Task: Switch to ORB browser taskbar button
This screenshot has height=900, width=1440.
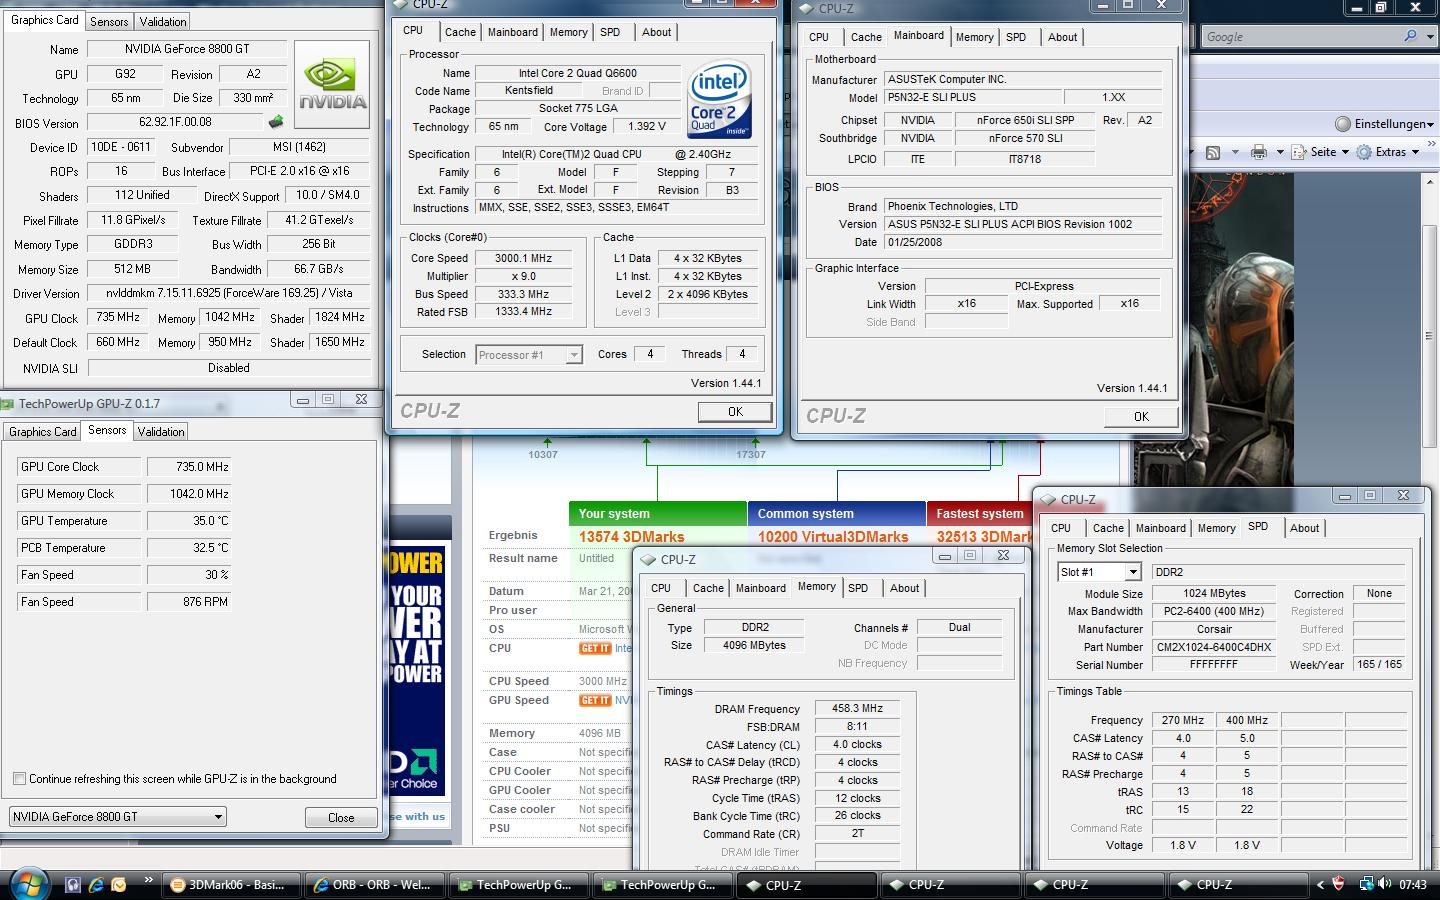Action: 377,885
